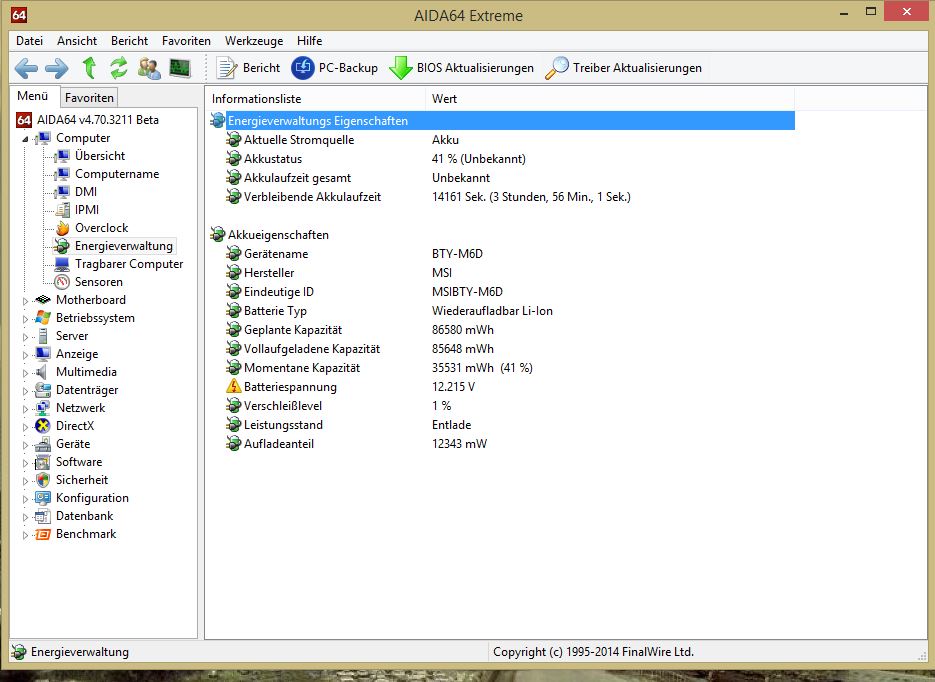Open the Bericht menu
This screenshot has height=682, width=935.
pos(129,41)
